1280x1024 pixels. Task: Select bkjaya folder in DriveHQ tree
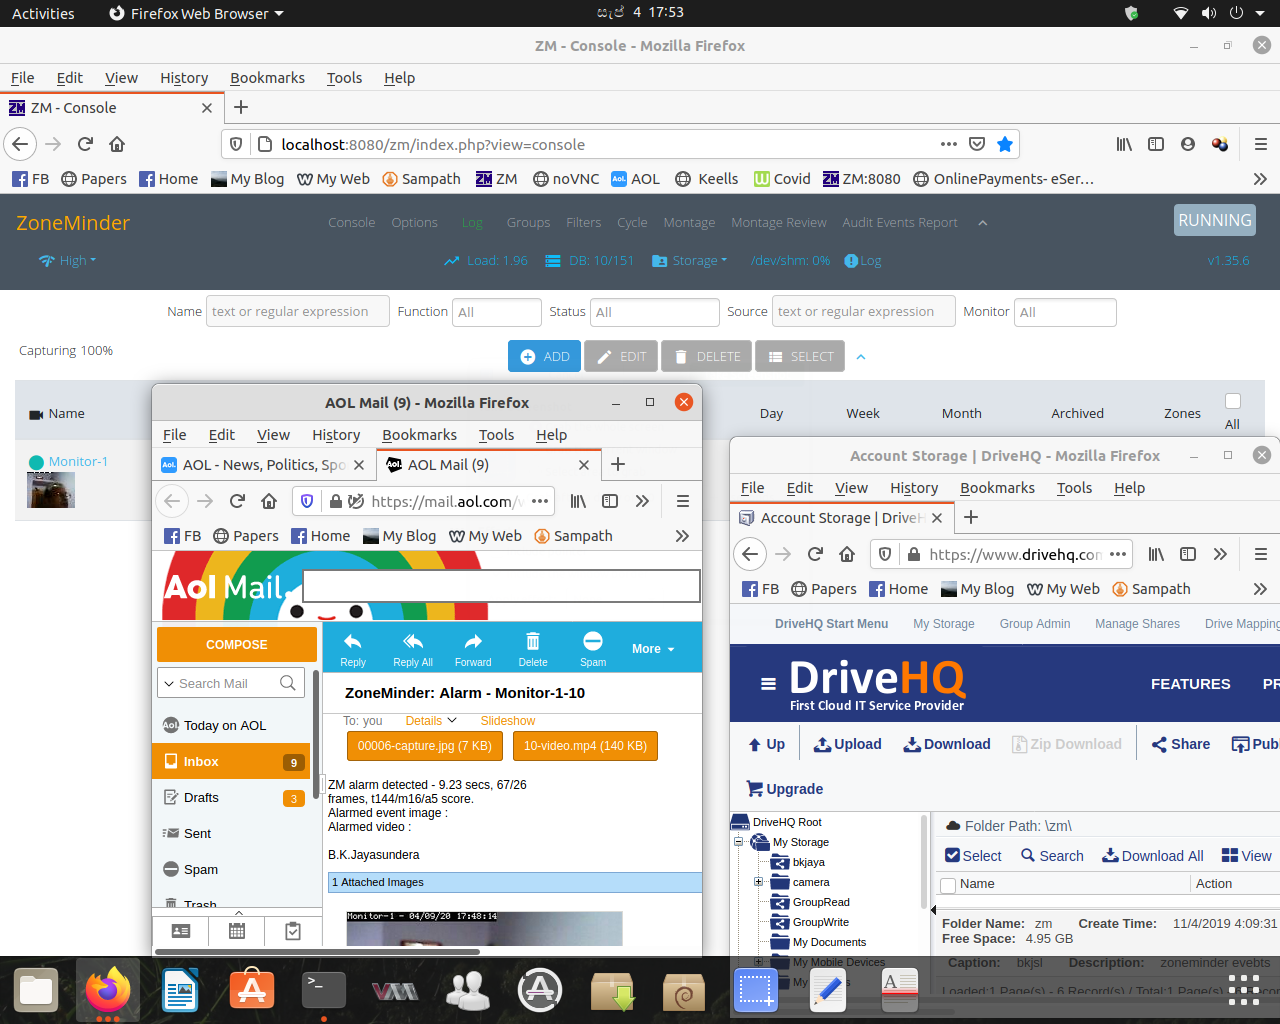point(808,862)
